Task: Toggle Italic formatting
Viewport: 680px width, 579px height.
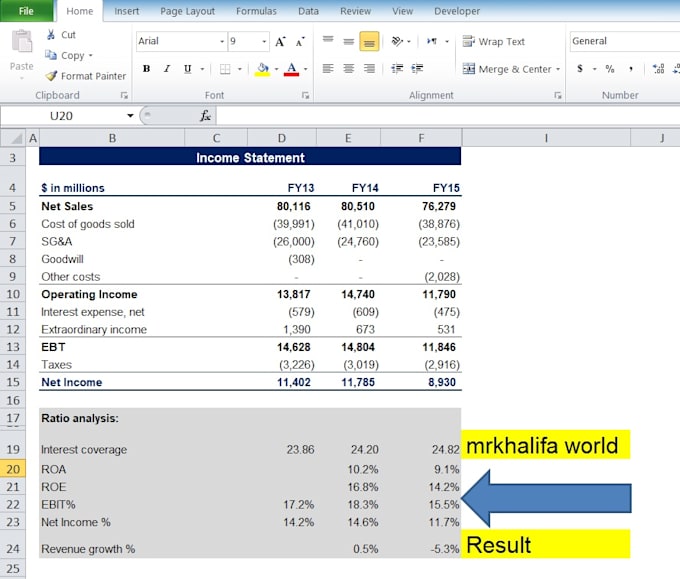Action: coord(167,69)
